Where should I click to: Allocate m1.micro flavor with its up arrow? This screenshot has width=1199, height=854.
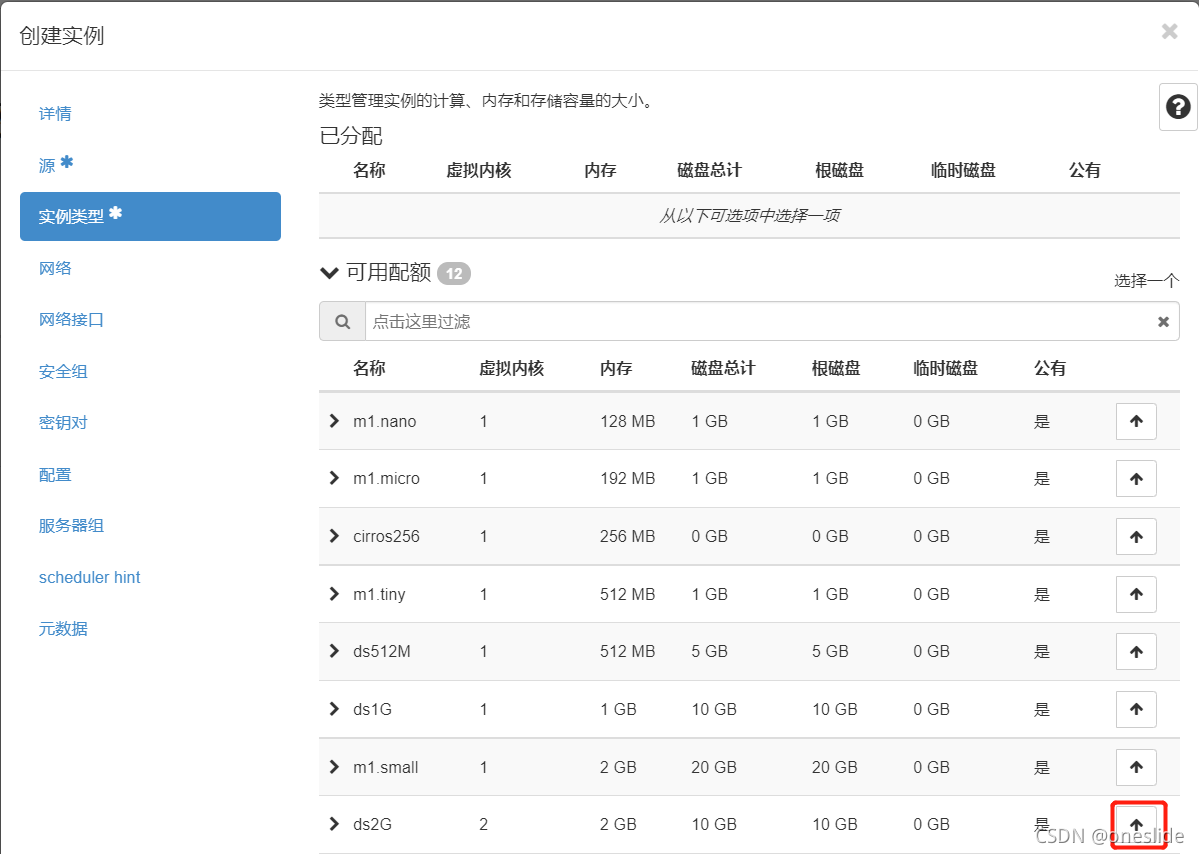(1136, 479)
